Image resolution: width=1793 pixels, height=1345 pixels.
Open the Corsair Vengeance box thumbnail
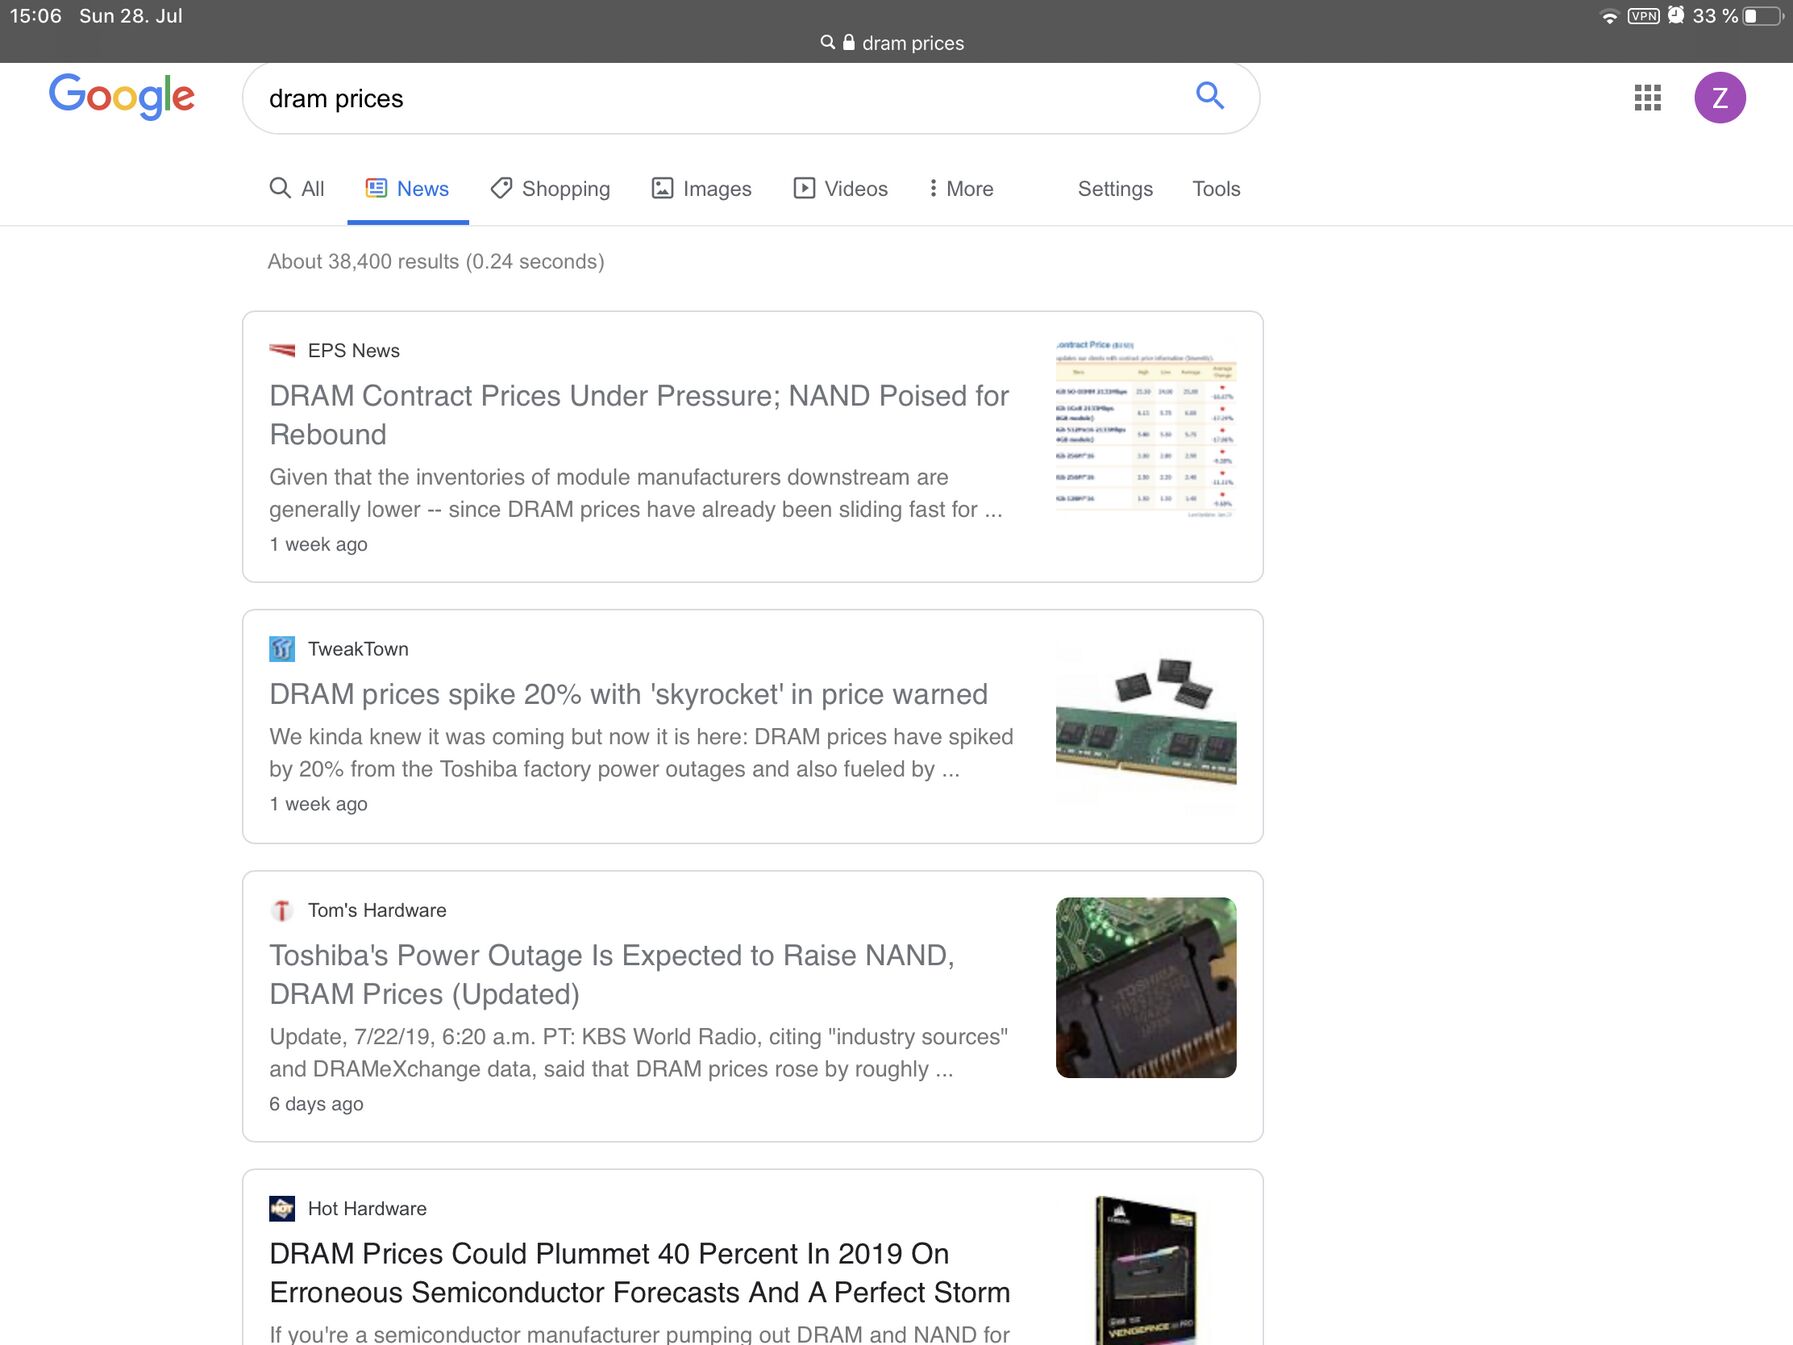coord(1146,1270)
